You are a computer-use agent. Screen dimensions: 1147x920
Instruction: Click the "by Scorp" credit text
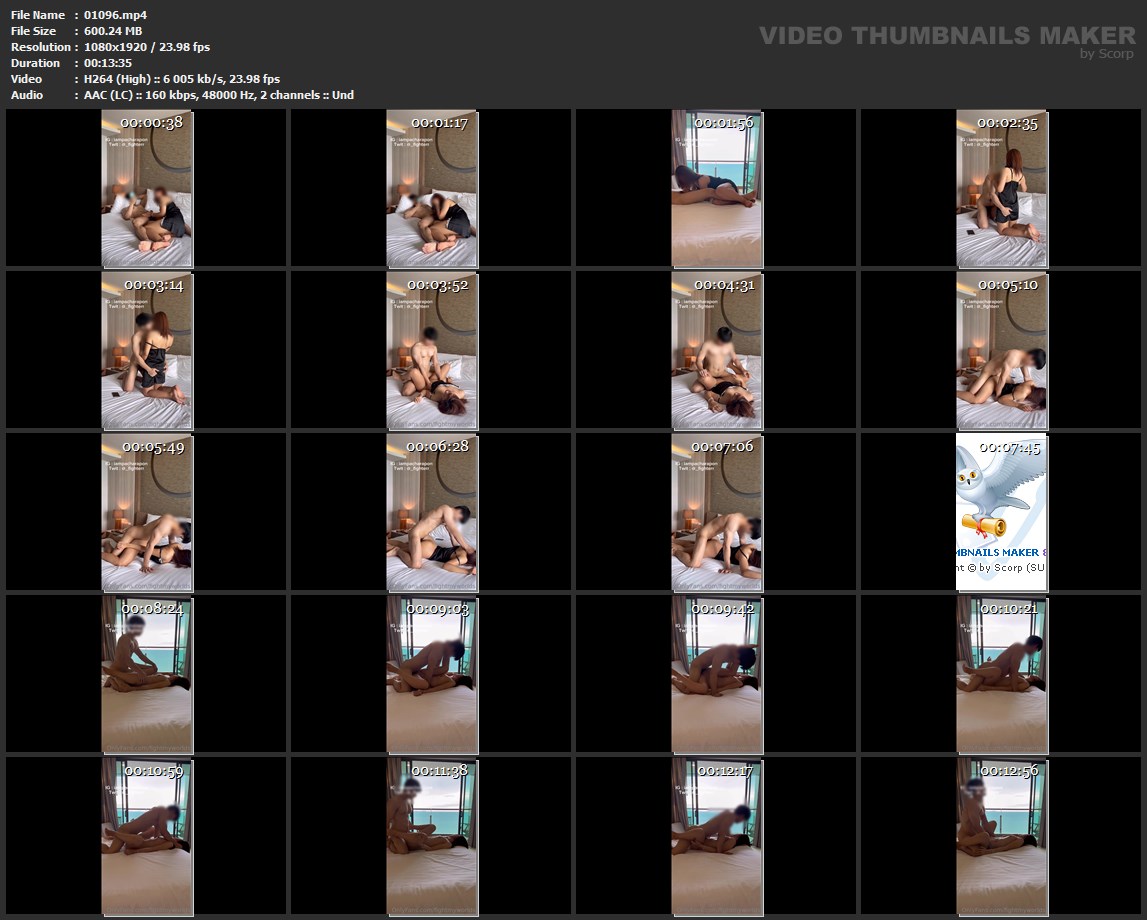point(1107,54)
